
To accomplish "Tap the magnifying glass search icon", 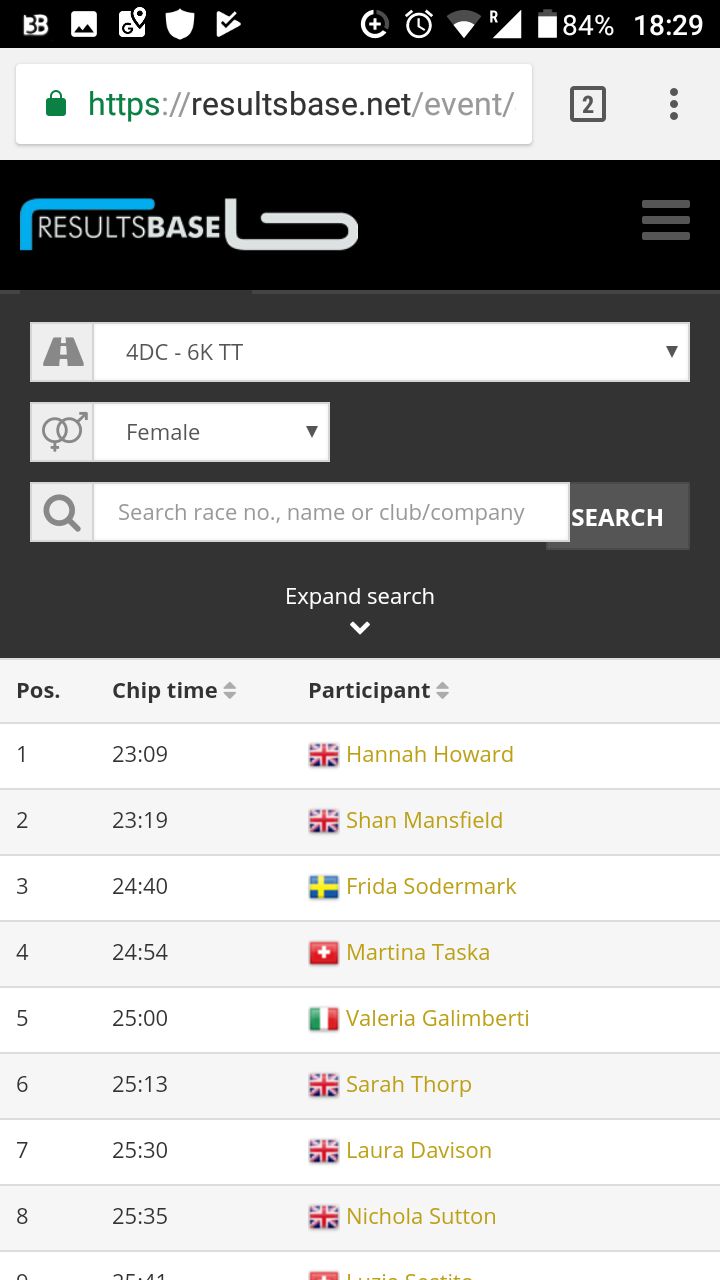I will pos(62,513).
